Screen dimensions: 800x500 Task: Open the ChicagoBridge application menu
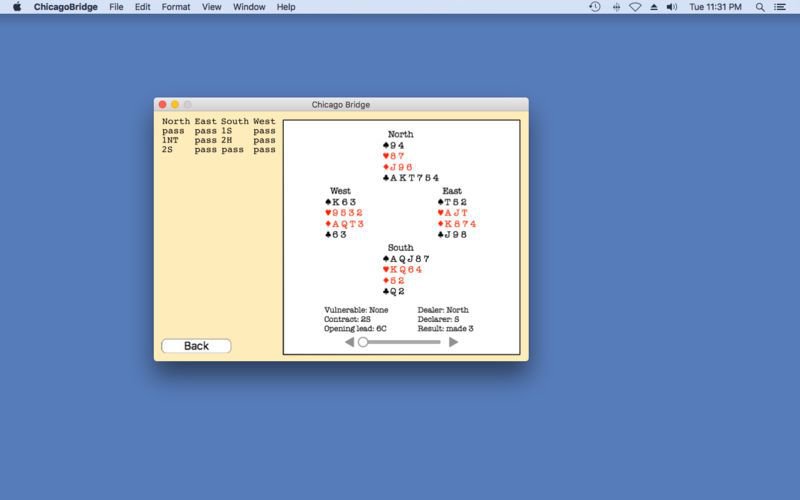point(65,7)
